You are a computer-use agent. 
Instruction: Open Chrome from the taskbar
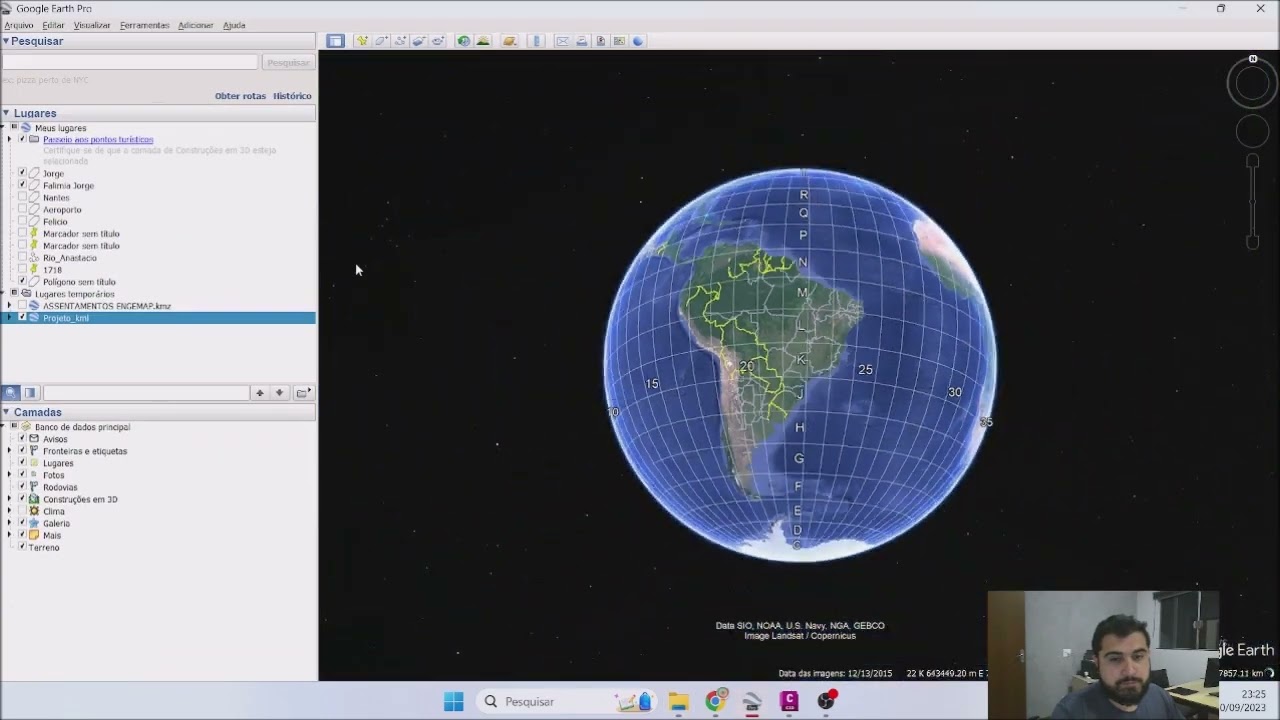click(x=715, y=701)
